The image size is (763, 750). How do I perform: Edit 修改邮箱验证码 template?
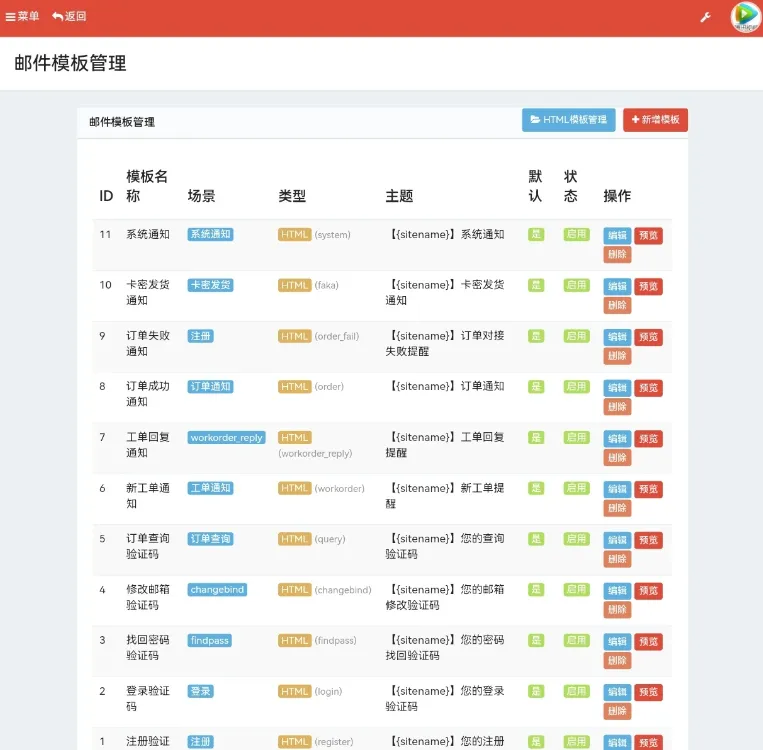(617, 591)
